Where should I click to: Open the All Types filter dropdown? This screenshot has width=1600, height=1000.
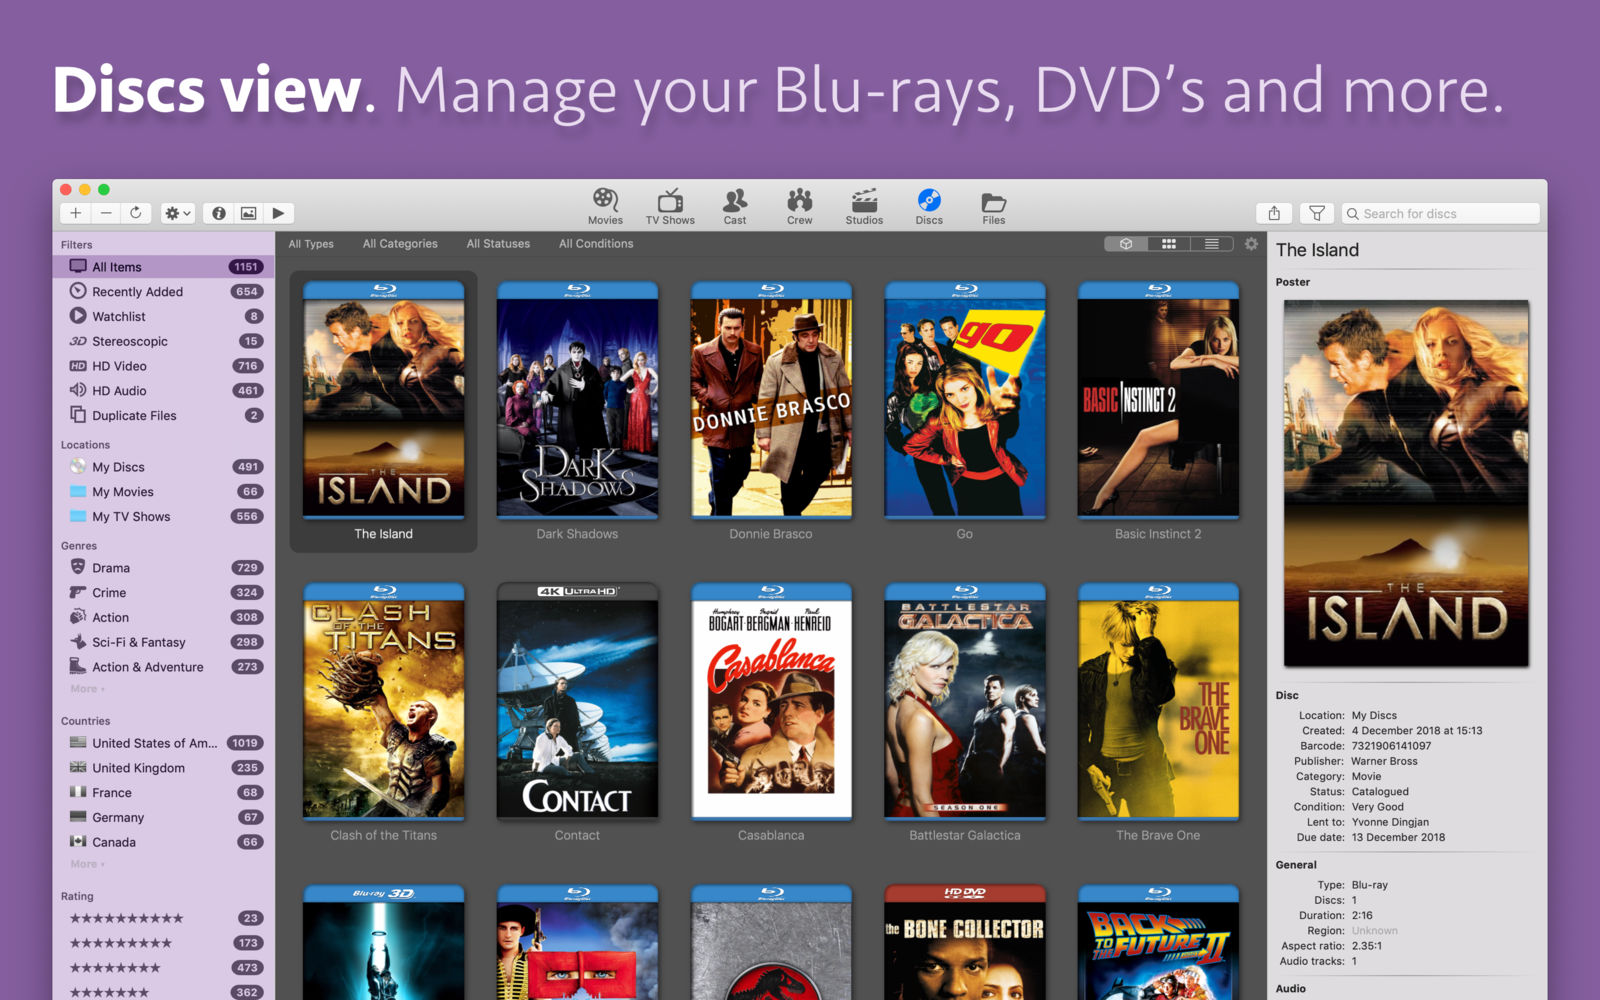click(311, 244)
